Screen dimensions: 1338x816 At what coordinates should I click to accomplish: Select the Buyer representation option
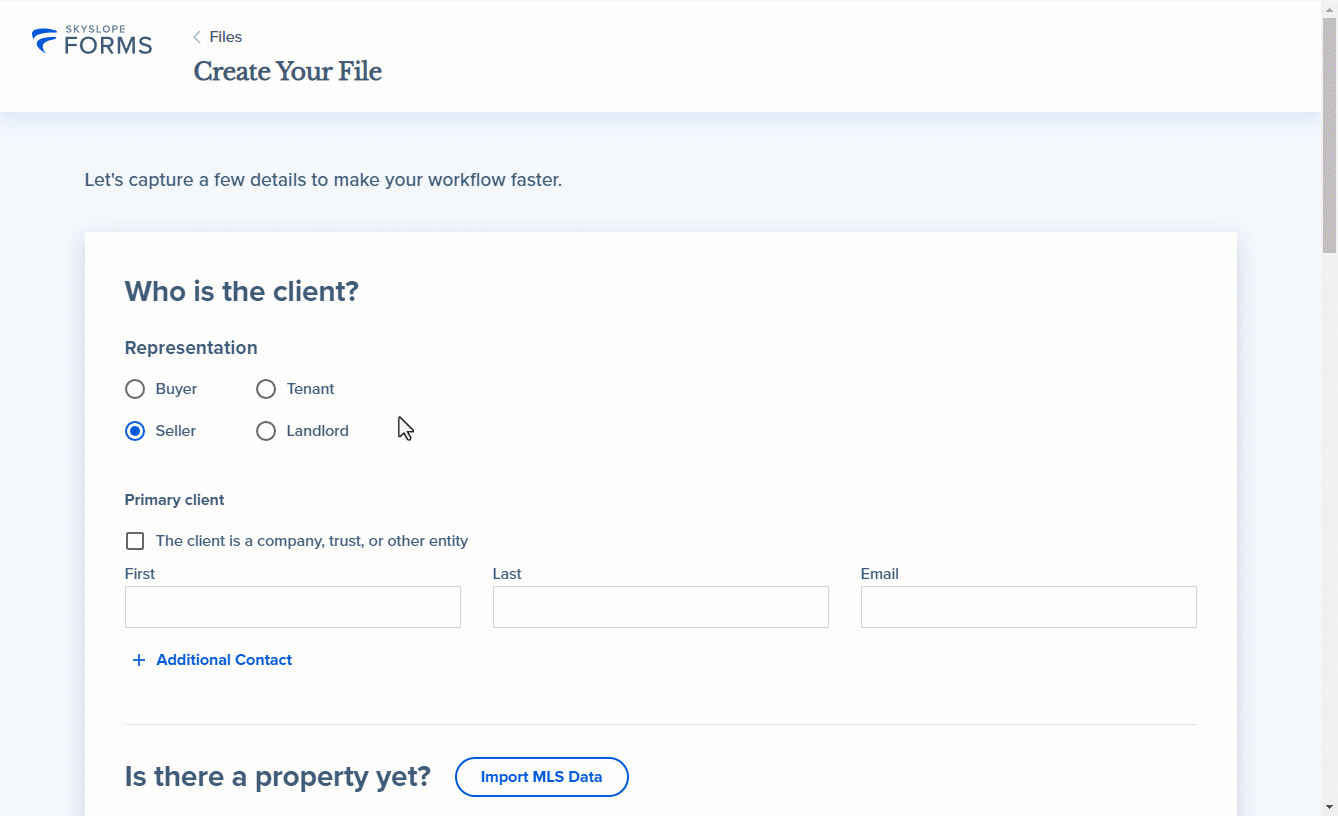point(135,389)
